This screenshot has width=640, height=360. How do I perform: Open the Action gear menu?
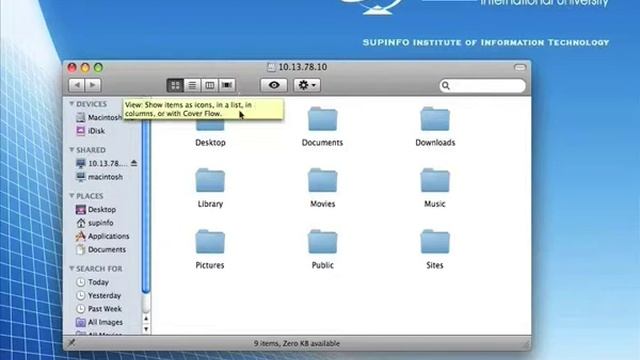[x=307, y=85]
